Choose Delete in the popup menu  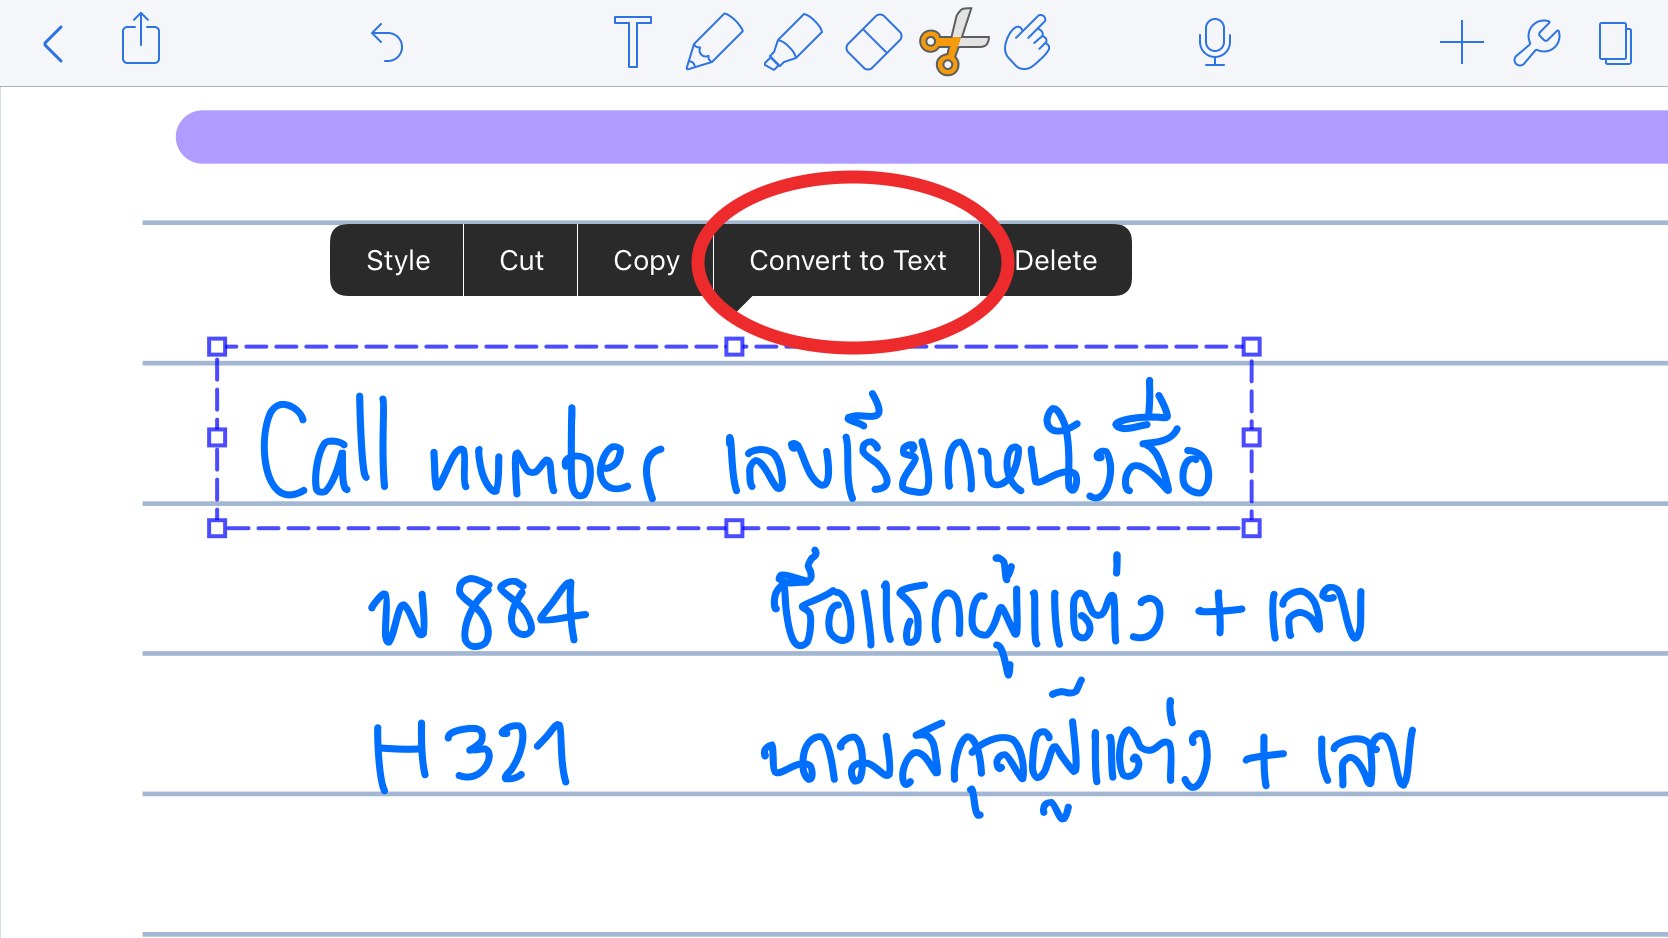pyautogui.click(x=1056, y=260)
